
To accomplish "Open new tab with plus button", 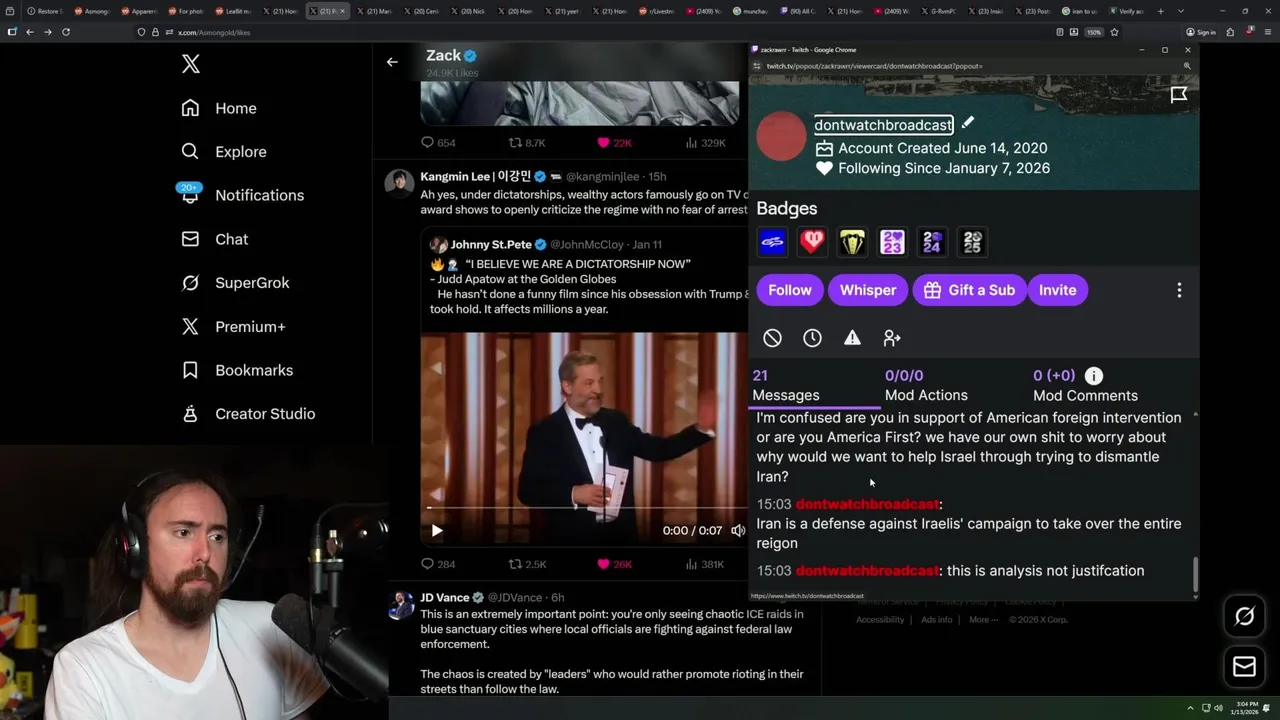I will tap(1160, 11).
